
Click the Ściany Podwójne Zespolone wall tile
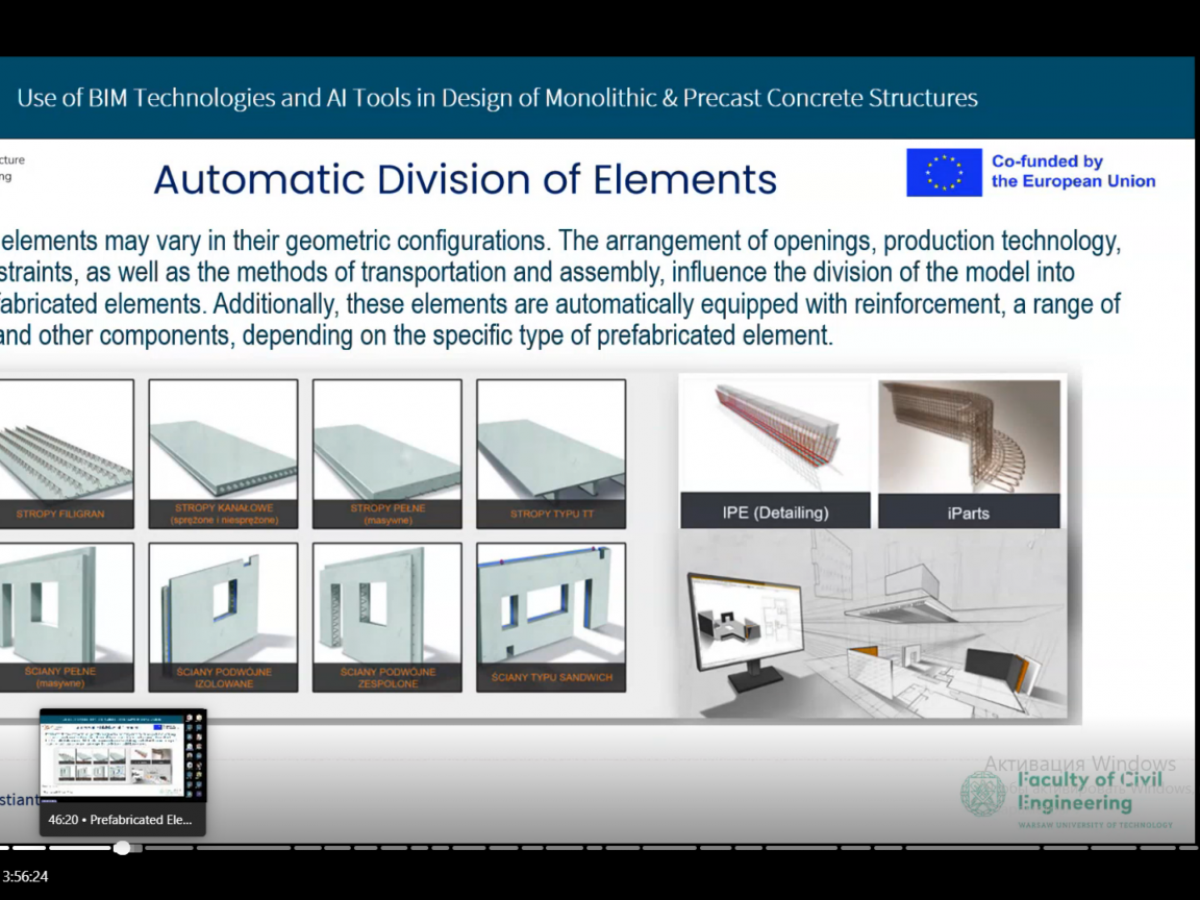[x=387, y=617]
